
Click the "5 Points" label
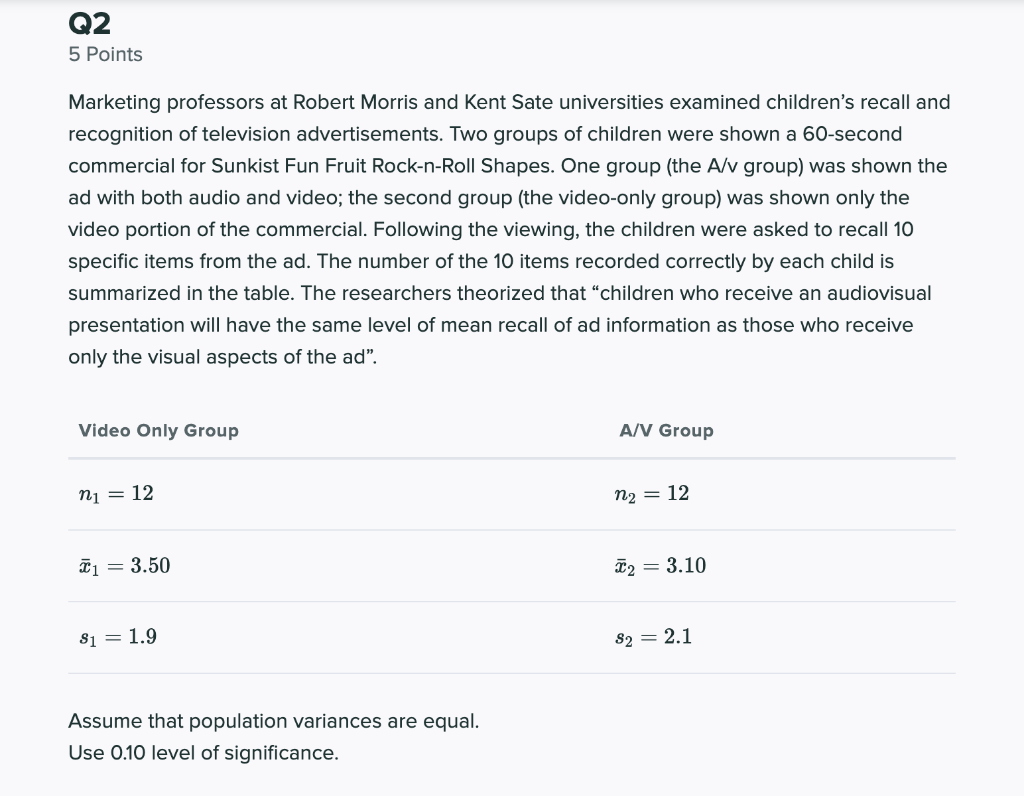coord(105,55)
